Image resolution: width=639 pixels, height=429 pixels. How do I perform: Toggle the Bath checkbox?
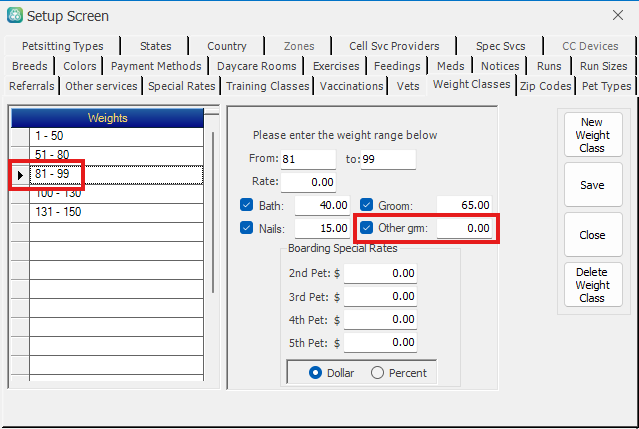point(247,205)
